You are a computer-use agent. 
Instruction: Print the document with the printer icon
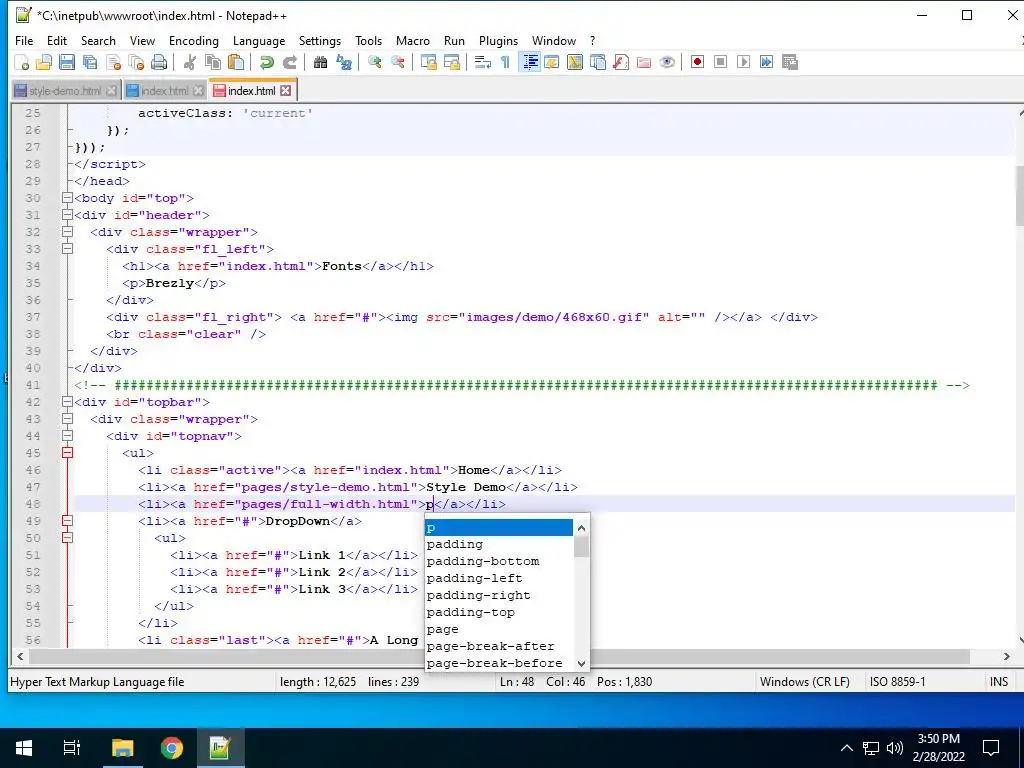click(x=159, y=62)
